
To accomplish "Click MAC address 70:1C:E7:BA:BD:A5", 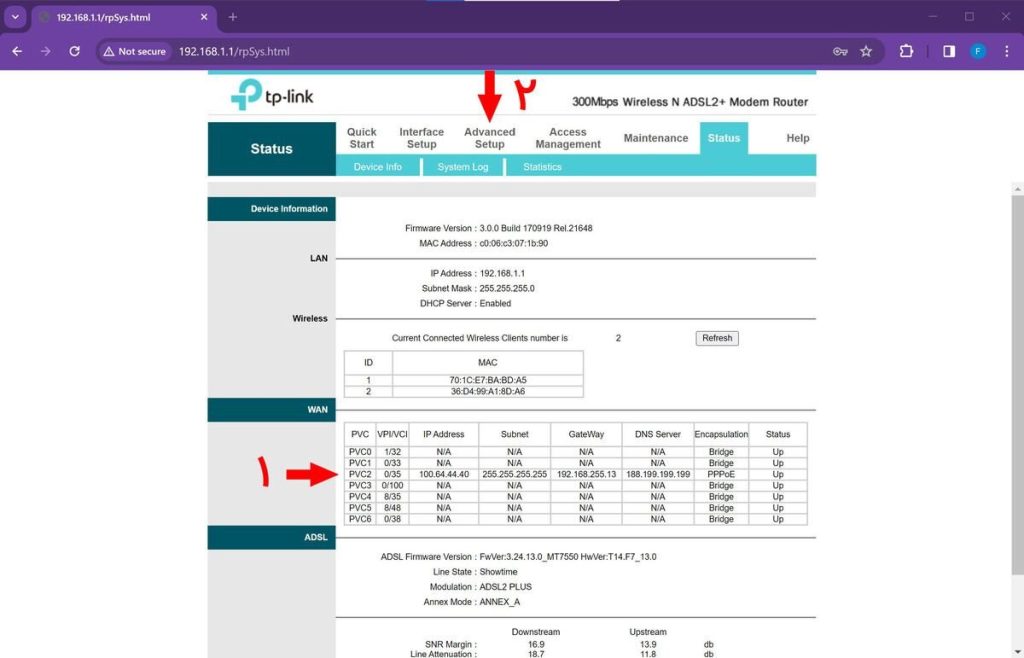I will coord(488,380).
